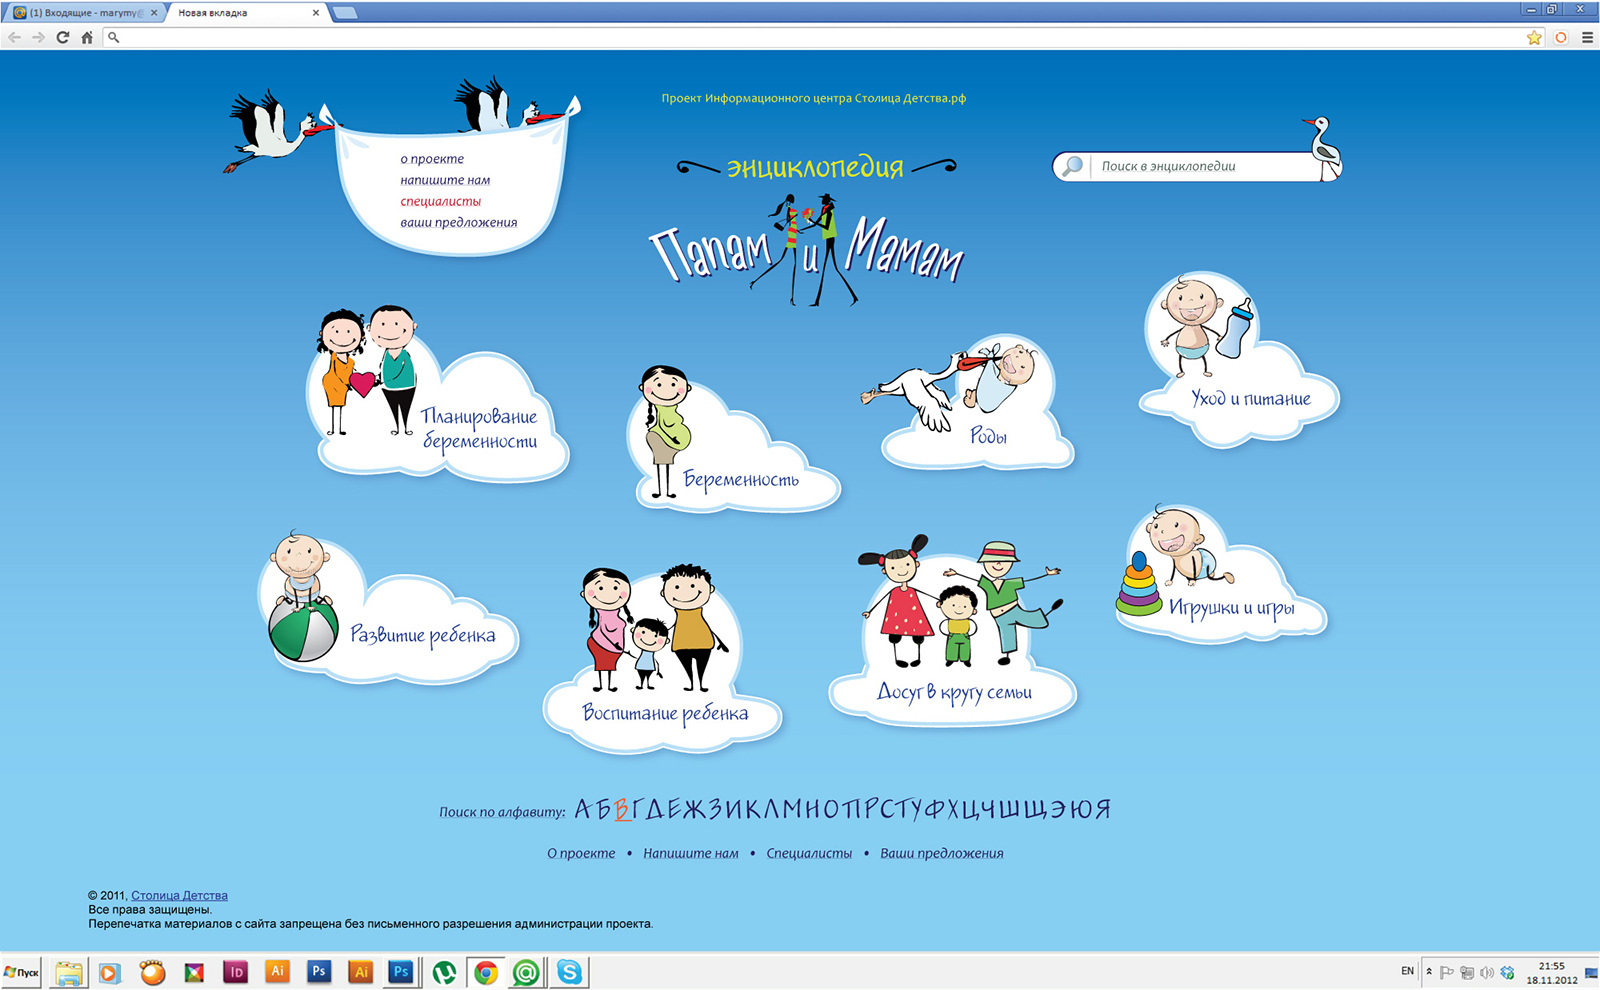Reload the page with the refresh icon
This screenshot has height=990, width=1600.
63,37
